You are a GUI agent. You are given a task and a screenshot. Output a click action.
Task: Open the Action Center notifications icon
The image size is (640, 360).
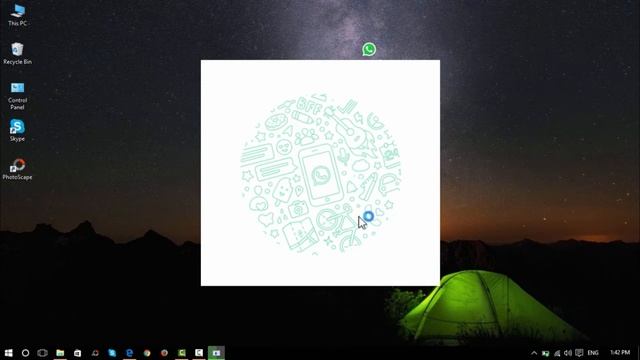click(x=579, y=353)
